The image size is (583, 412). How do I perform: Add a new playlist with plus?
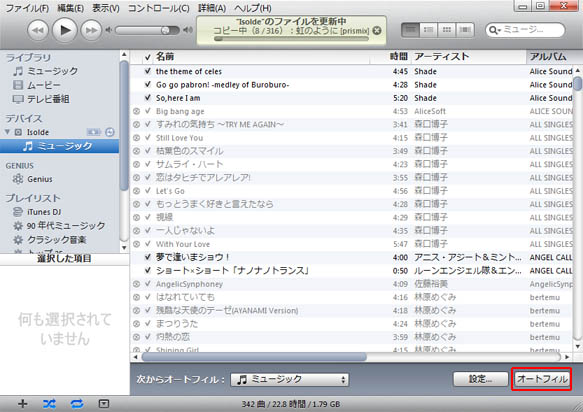coord(22,403)
